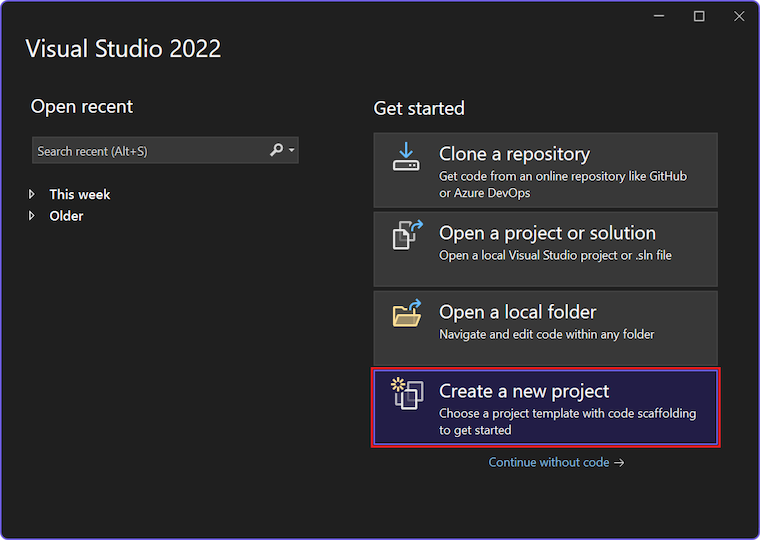This screenshot has width=760, height=540.
Task: Follow the Continue without code link
Action: tap(556, 462)
